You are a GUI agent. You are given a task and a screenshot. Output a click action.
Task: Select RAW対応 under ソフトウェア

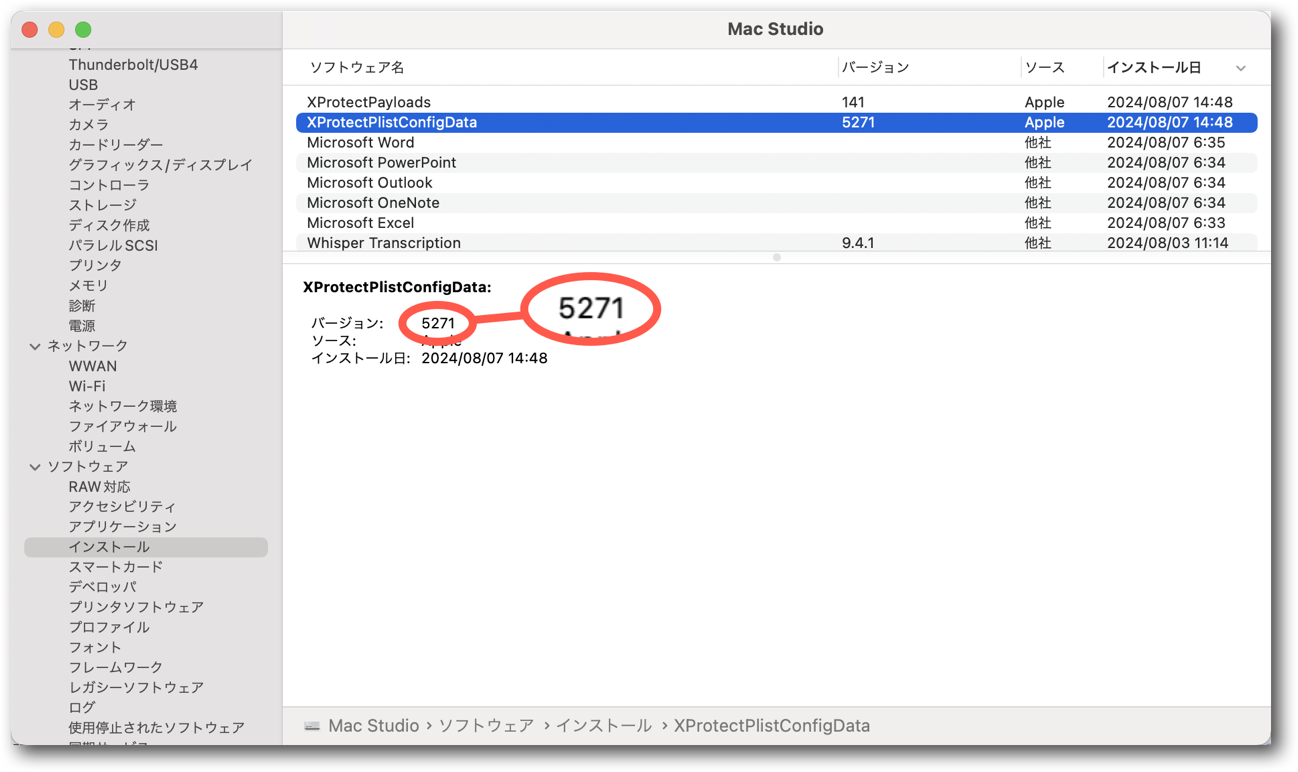(99, 487)
